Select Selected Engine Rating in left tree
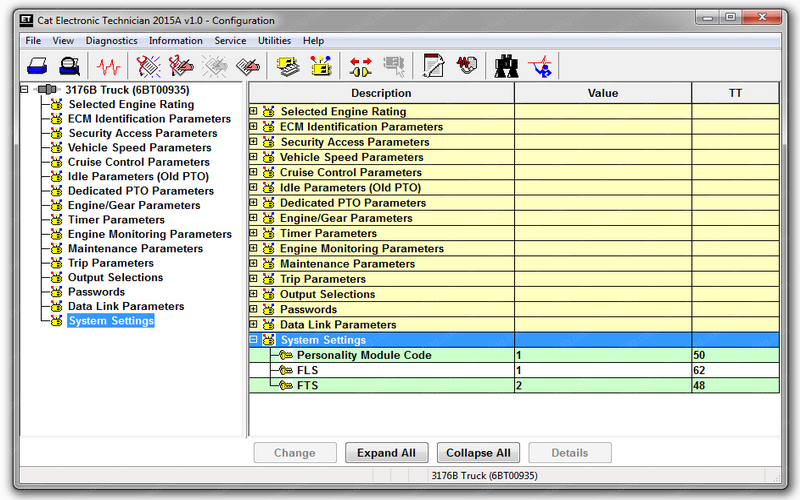Viewport: 800px width, 500px height. (x=131, y=105)
